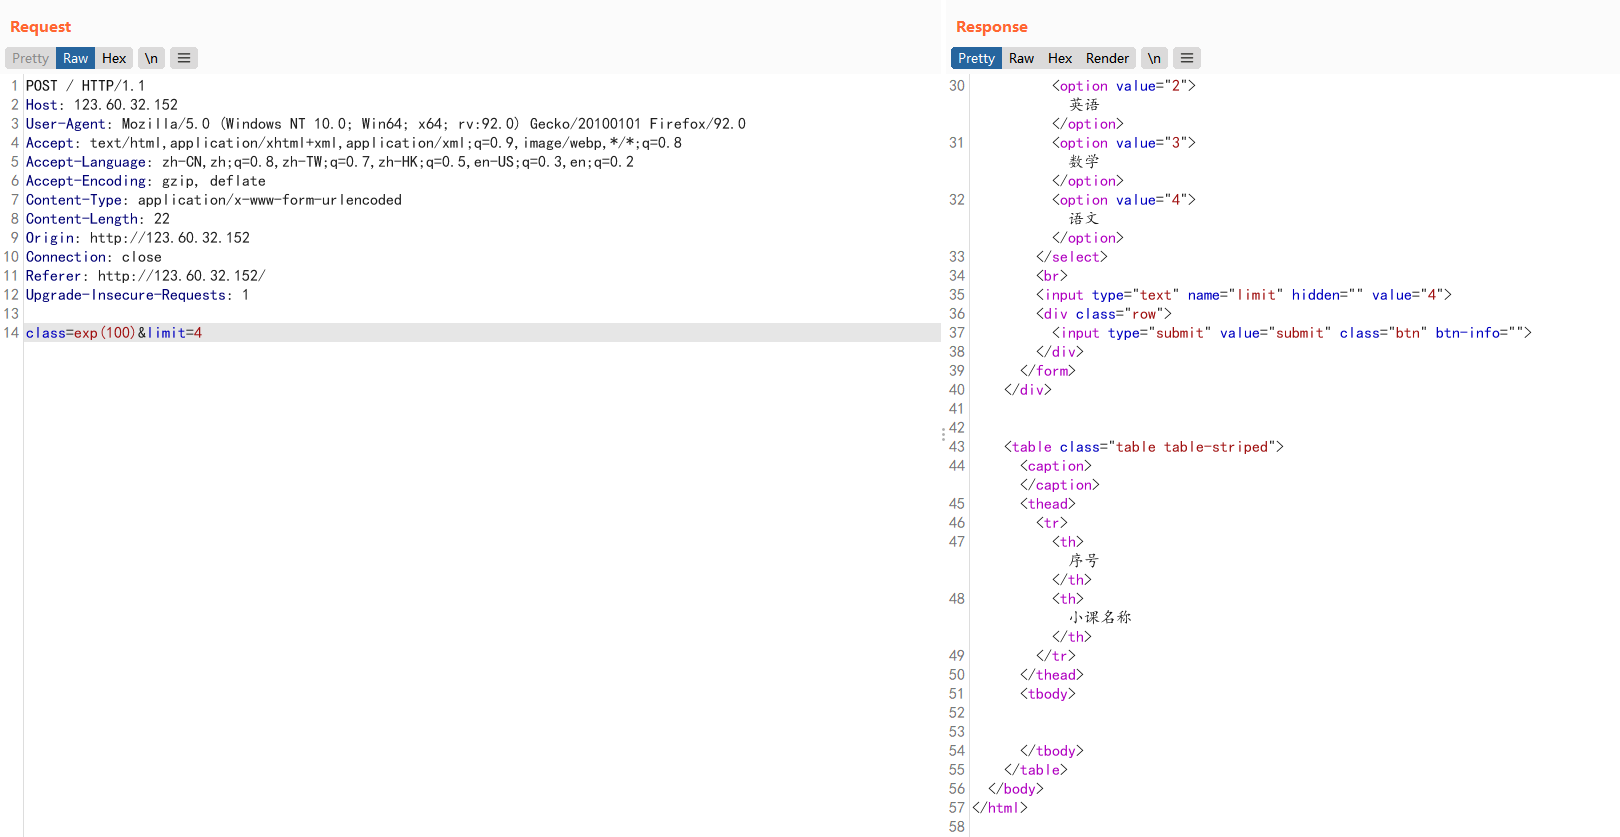
Task: Select the Request Raw tab
Action: pos(76,58)
